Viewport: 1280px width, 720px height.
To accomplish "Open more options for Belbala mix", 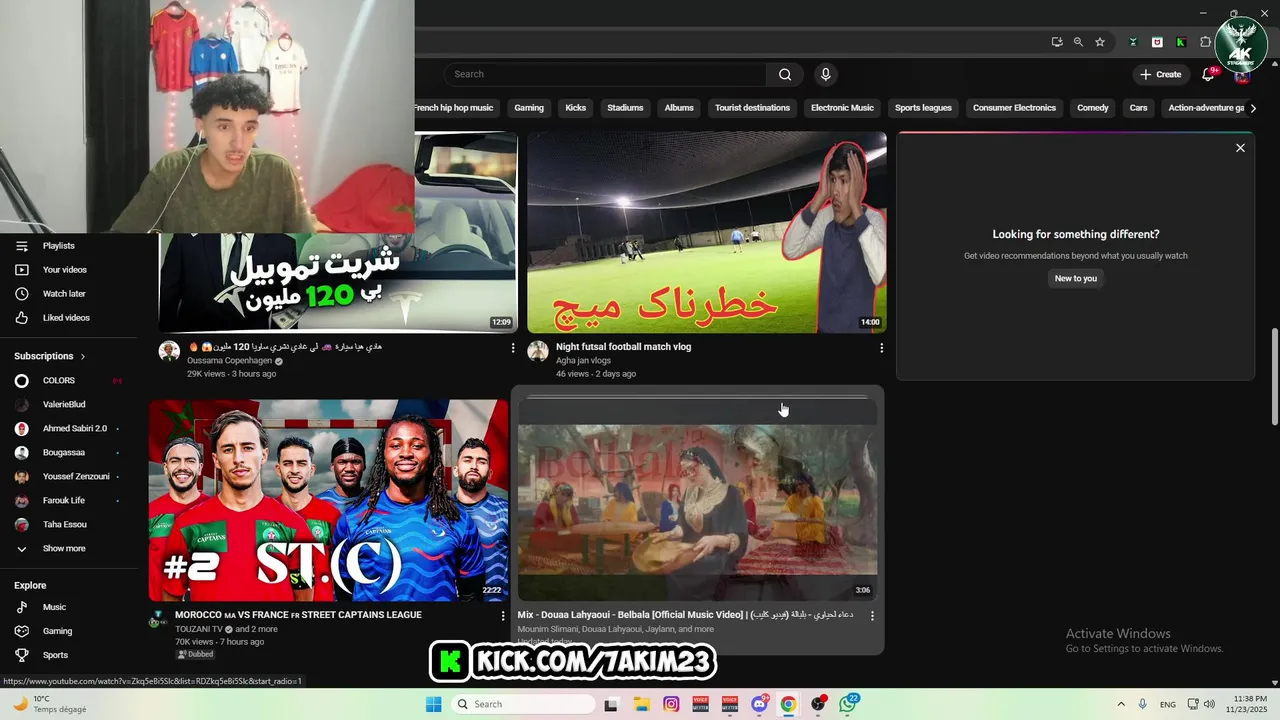I will (872, 616).
